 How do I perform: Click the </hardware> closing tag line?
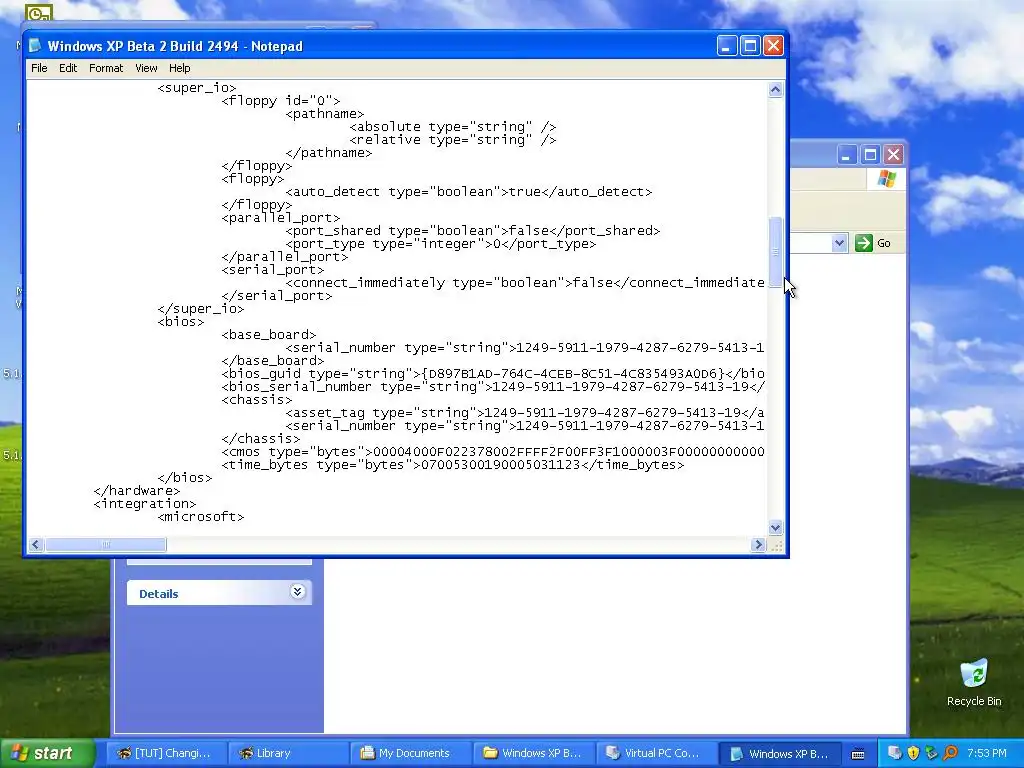136,491
